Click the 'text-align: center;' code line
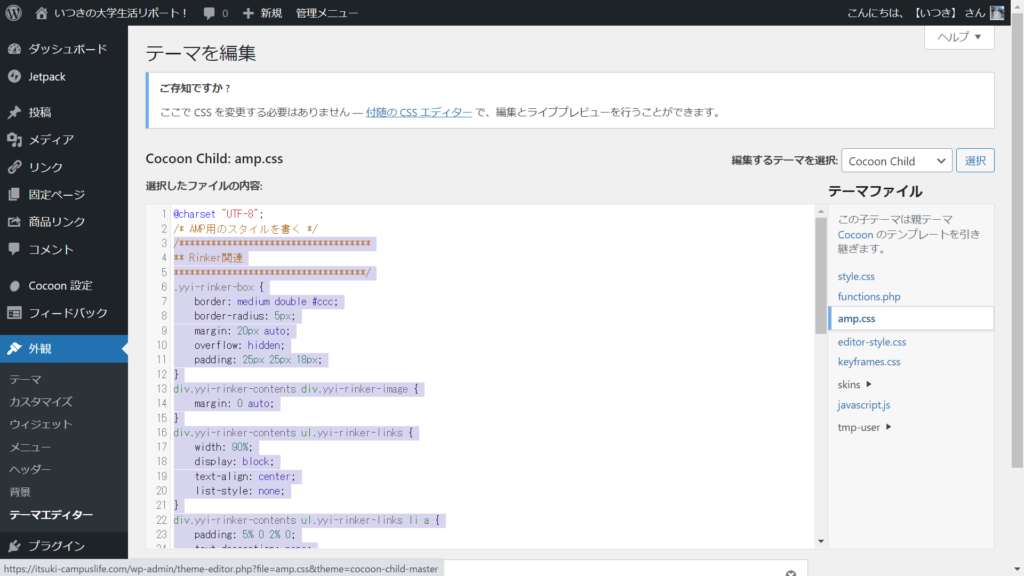This screenshot has height=576, width=1024. tap(244, 477)
